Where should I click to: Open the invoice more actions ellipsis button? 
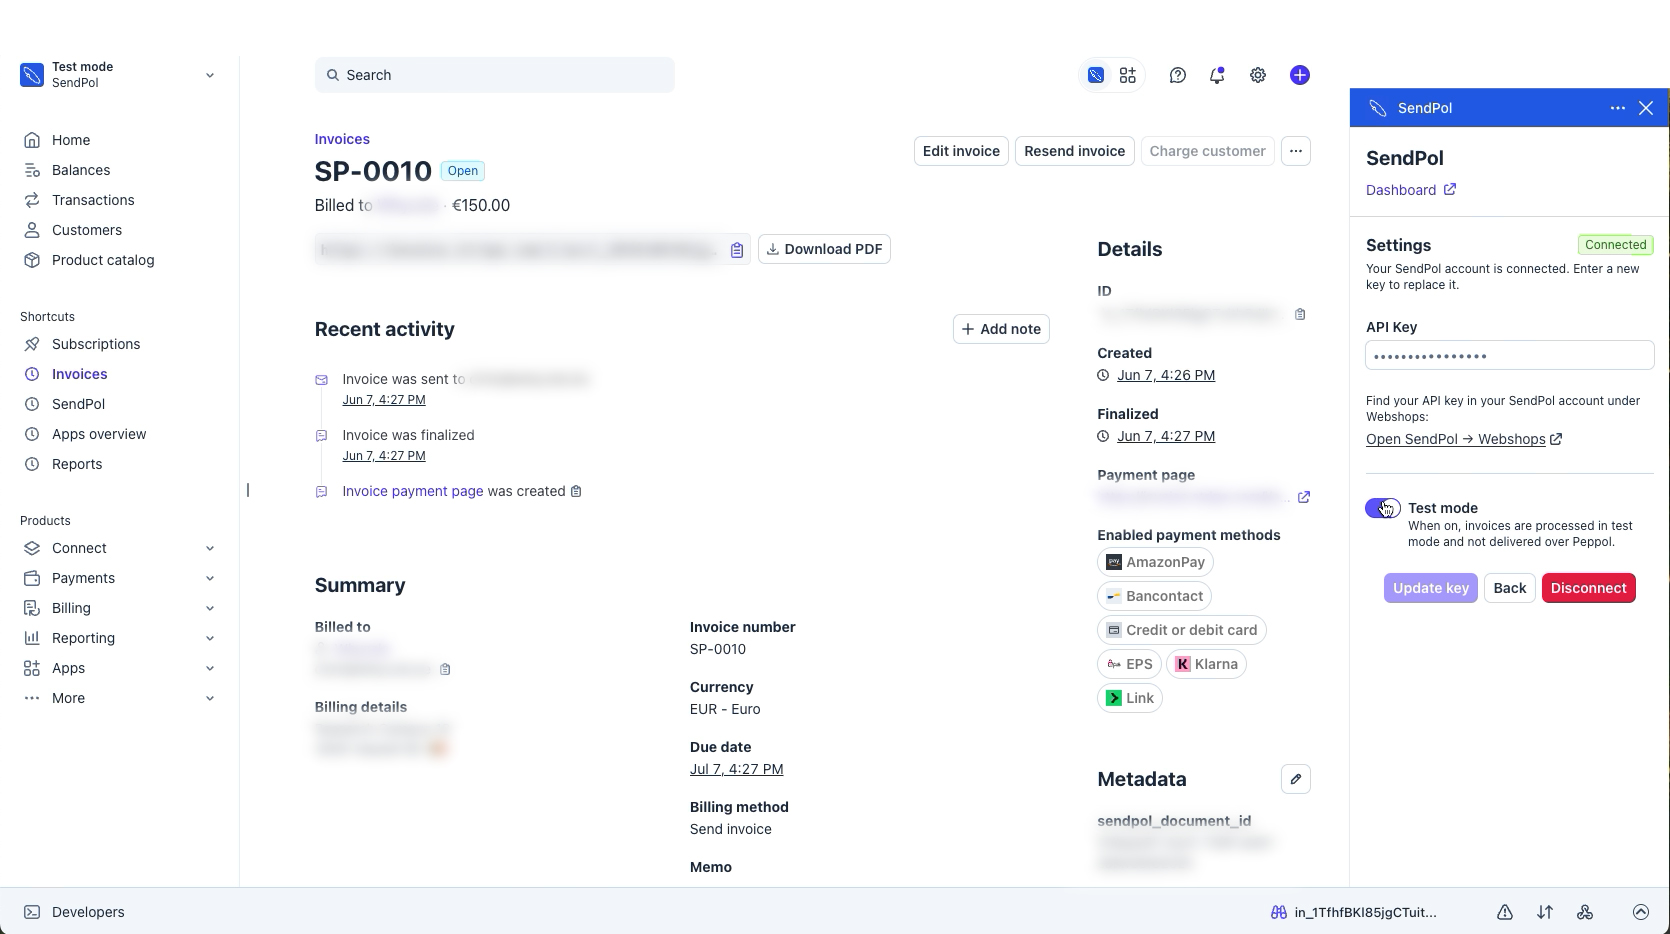point(1296,151)
